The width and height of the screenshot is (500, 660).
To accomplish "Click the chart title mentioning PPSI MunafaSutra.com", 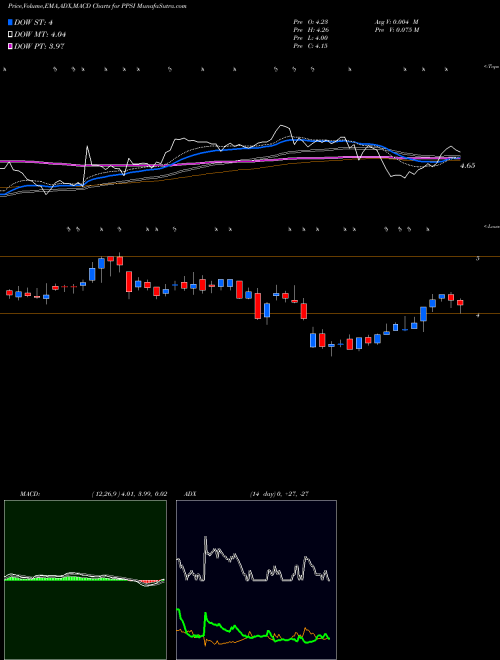I will point(97,6).
